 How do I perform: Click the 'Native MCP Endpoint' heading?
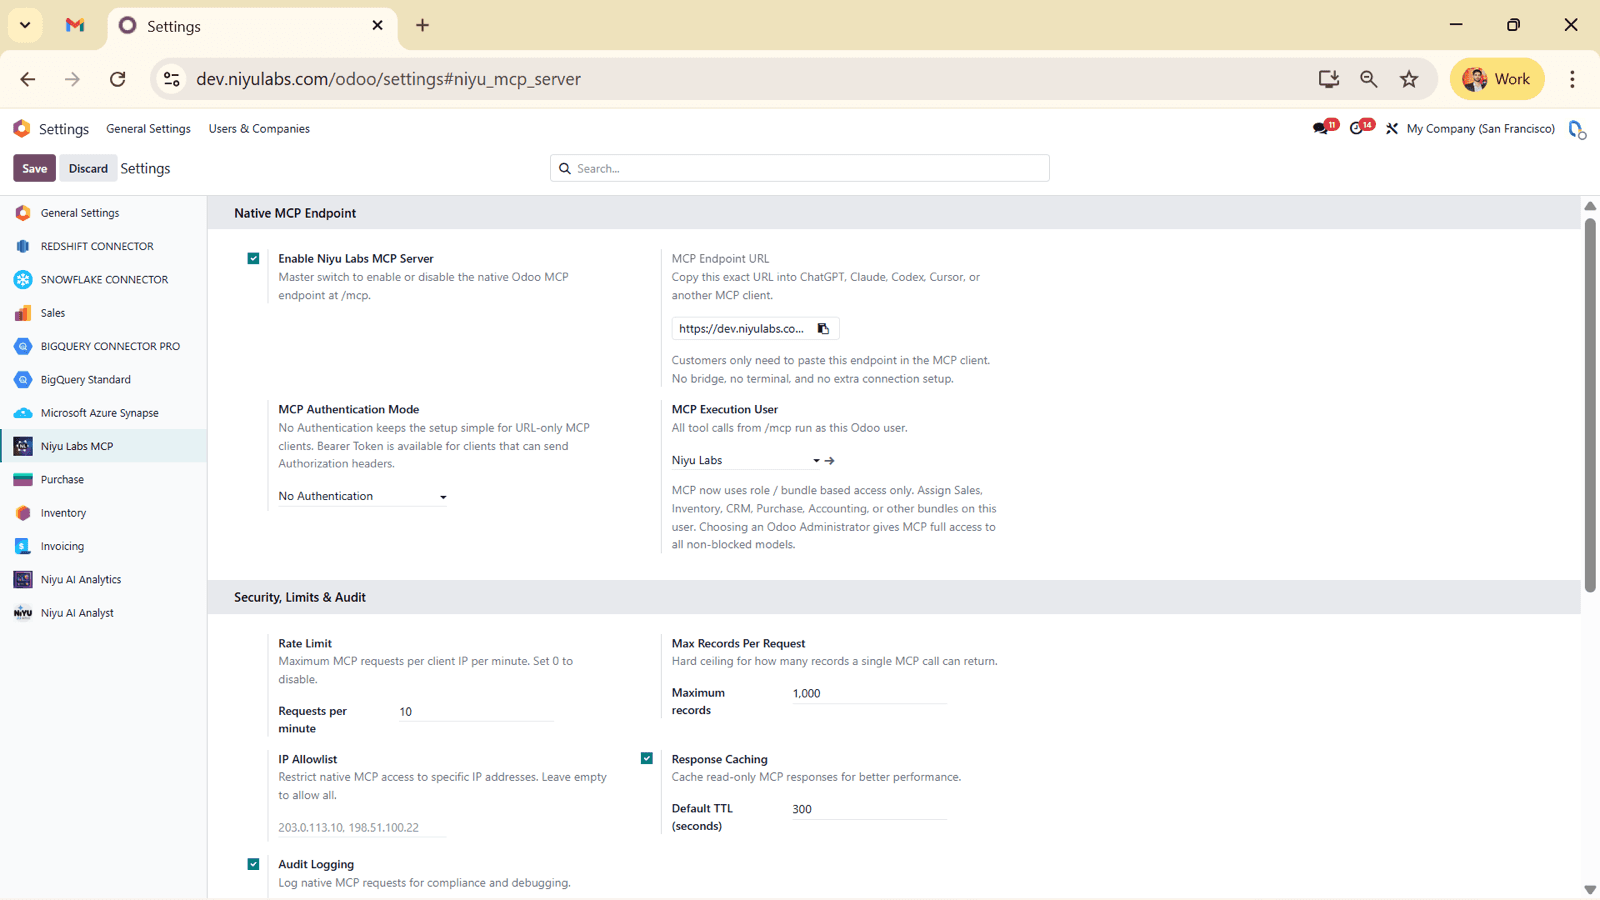(295, 213)
